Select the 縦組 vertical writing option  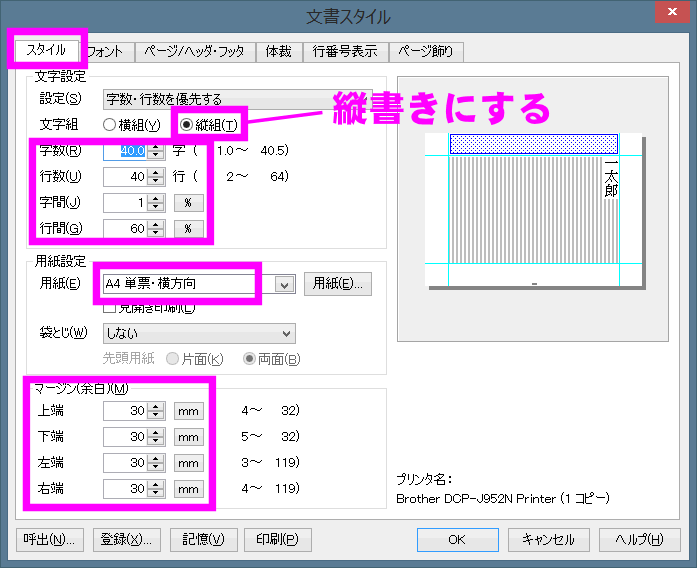186,125
